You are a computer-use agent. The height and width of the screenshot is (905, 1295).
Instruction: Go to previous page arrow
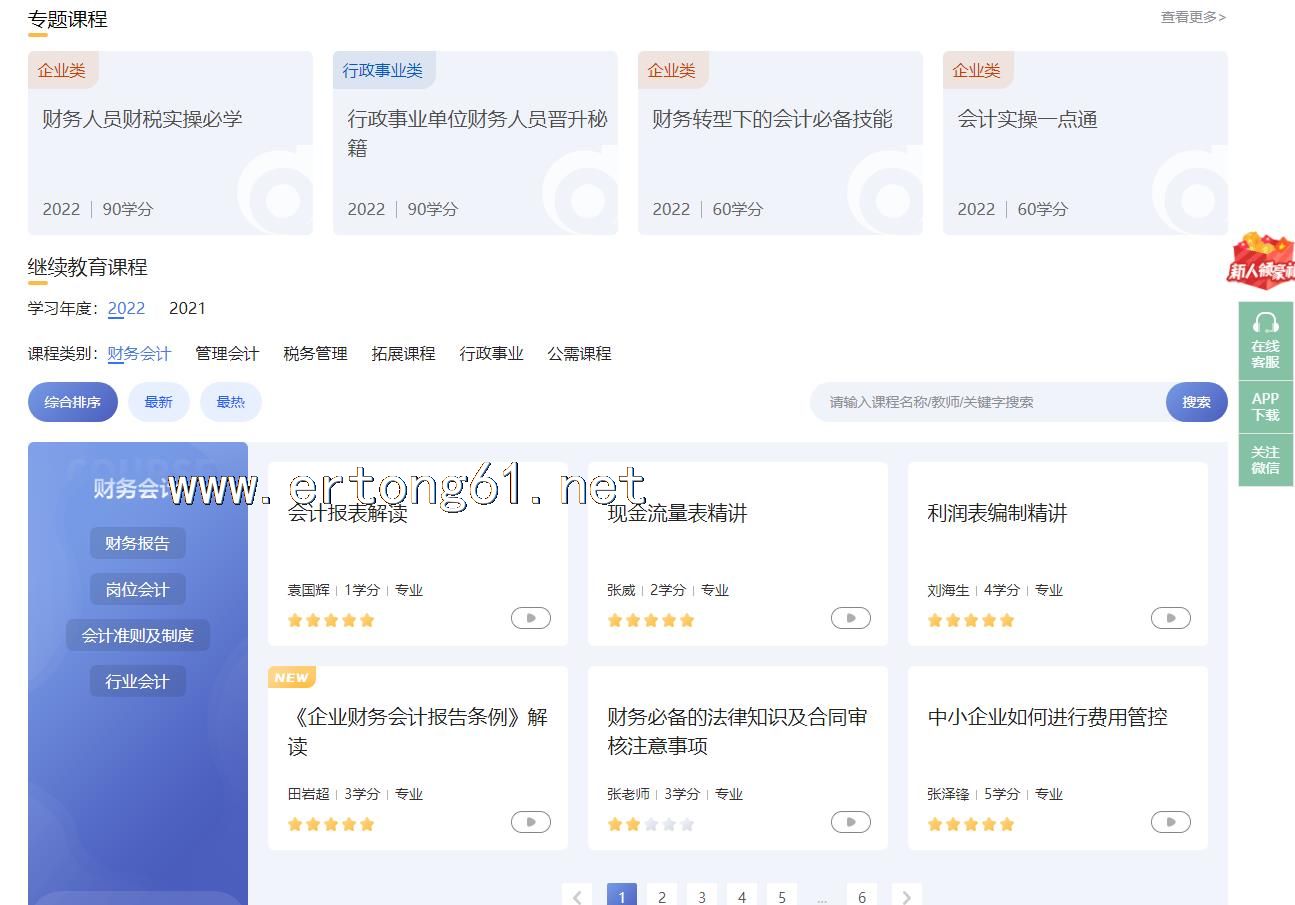577,897
